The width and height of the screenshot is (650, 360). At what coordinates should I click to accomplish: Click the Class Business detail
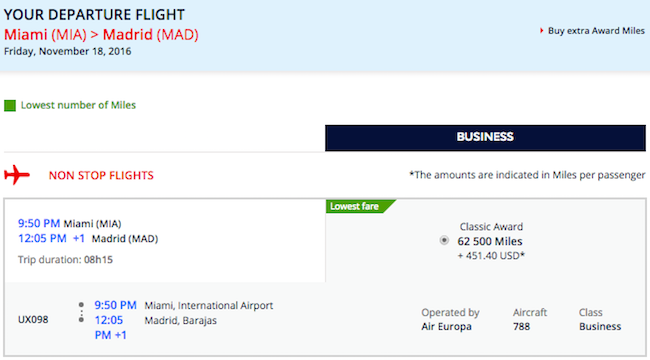(600, 319)
